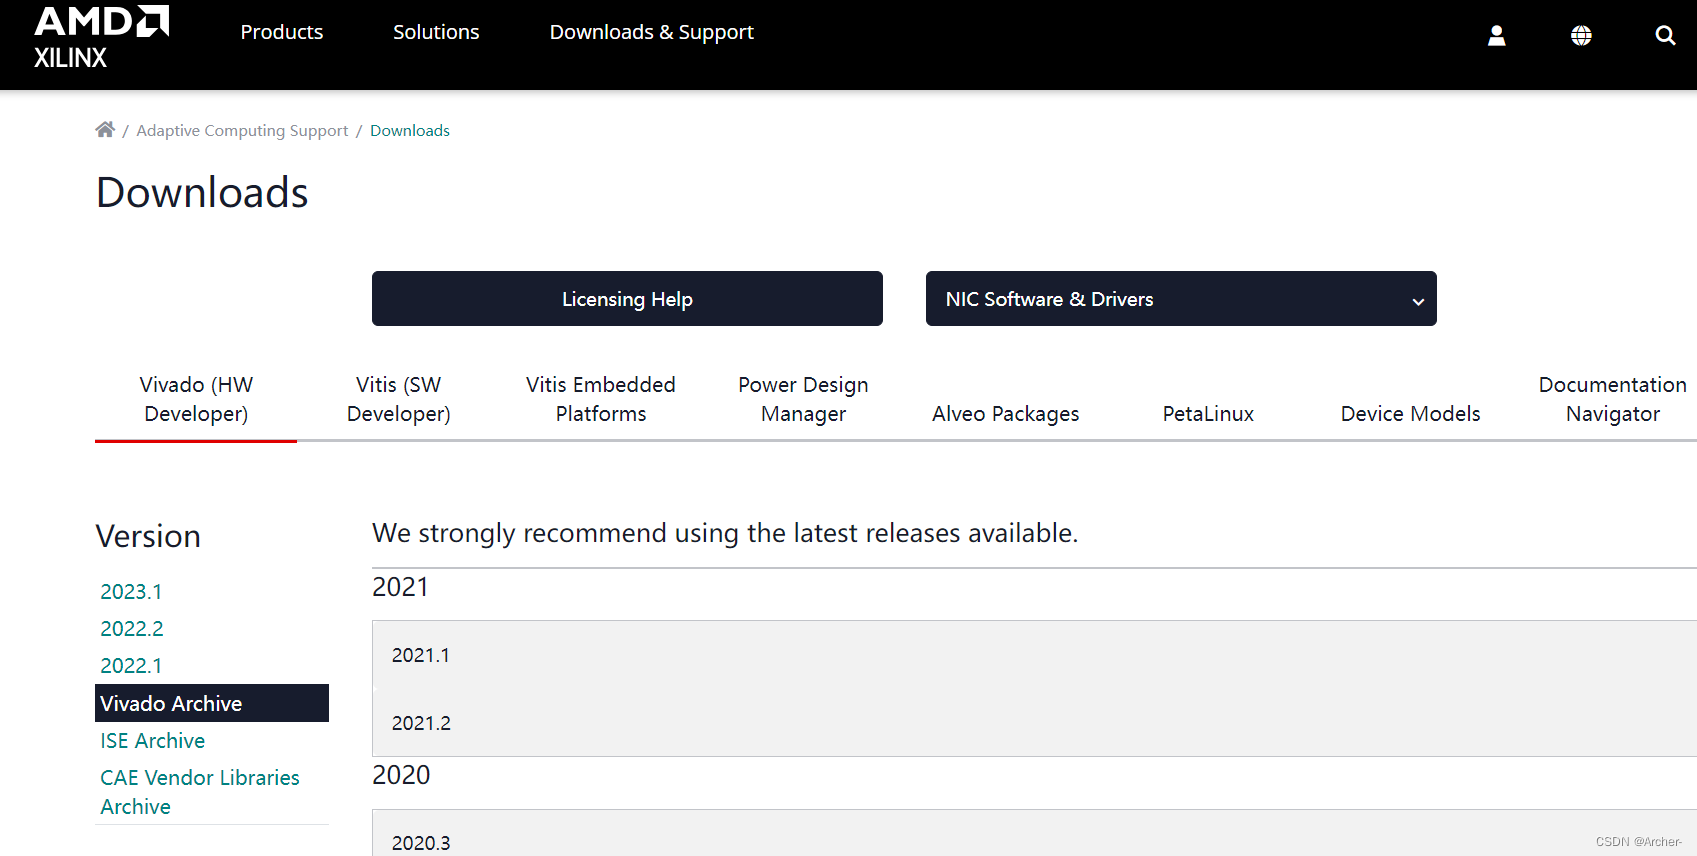Open the Device Models tab
The width and height of the screenshot is (1697, 856).
[1410, 414]
